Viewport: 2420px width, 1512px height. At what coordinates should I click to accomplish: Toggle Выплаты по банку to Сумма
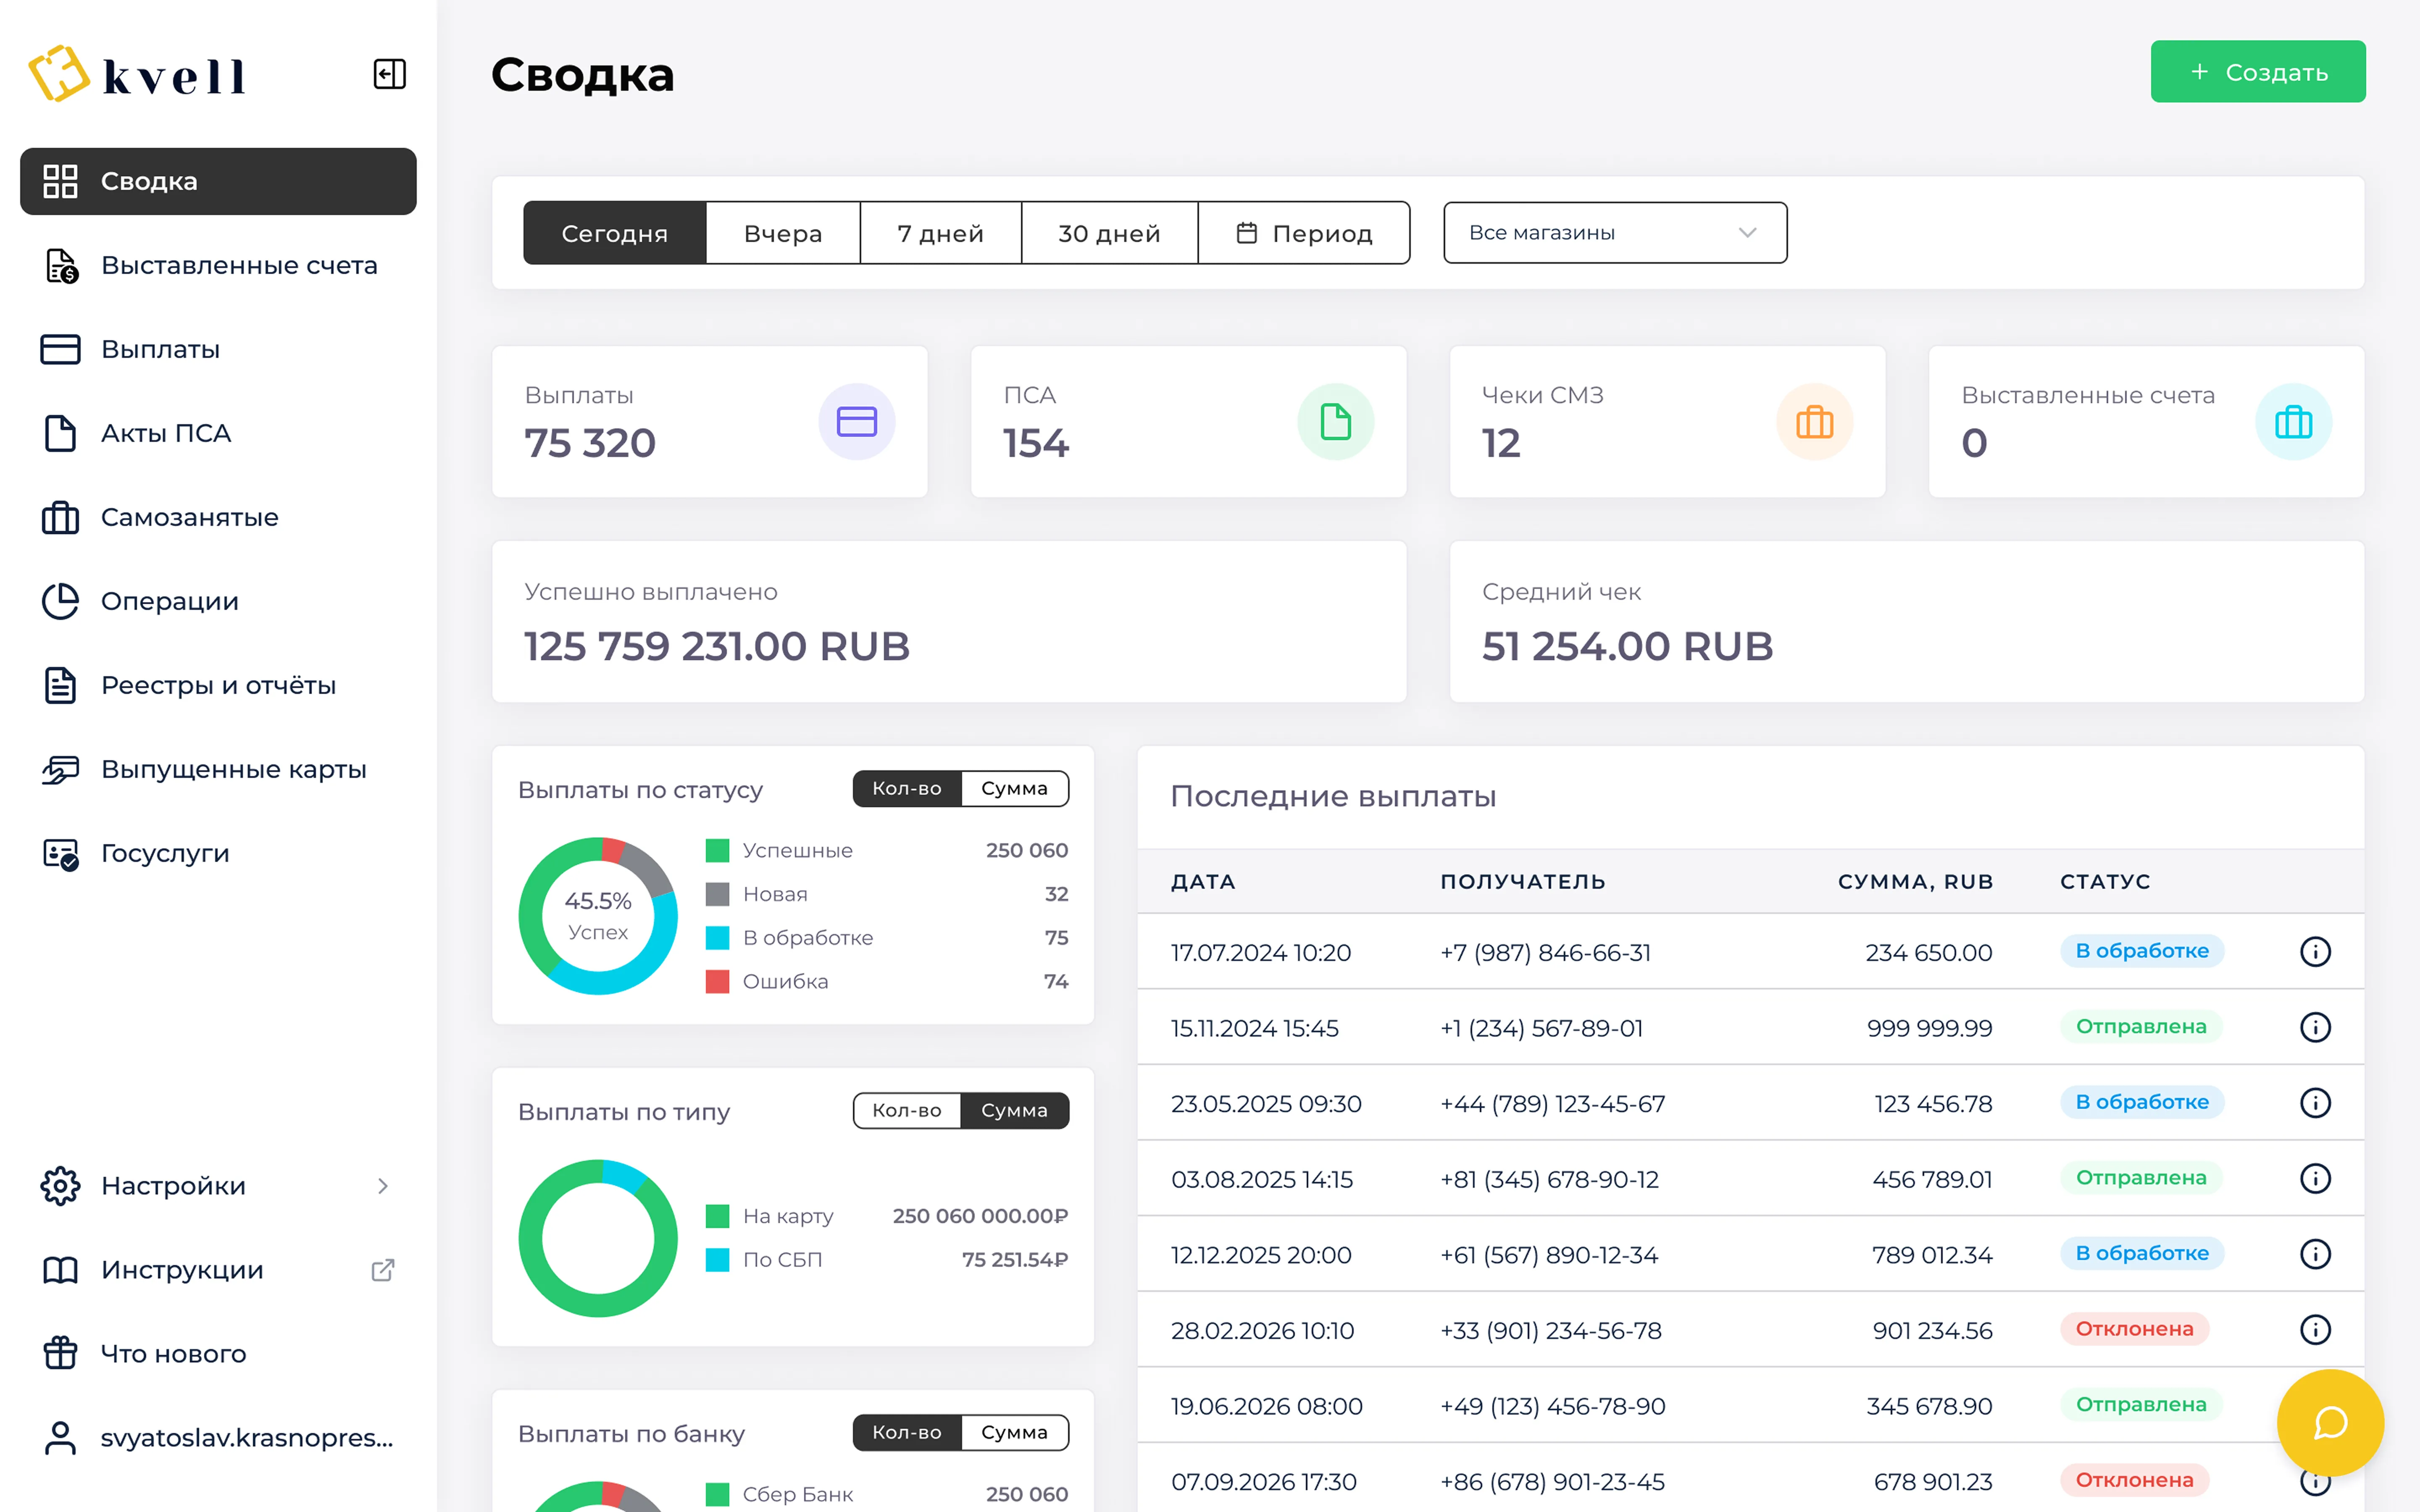pos(1014,1432)
